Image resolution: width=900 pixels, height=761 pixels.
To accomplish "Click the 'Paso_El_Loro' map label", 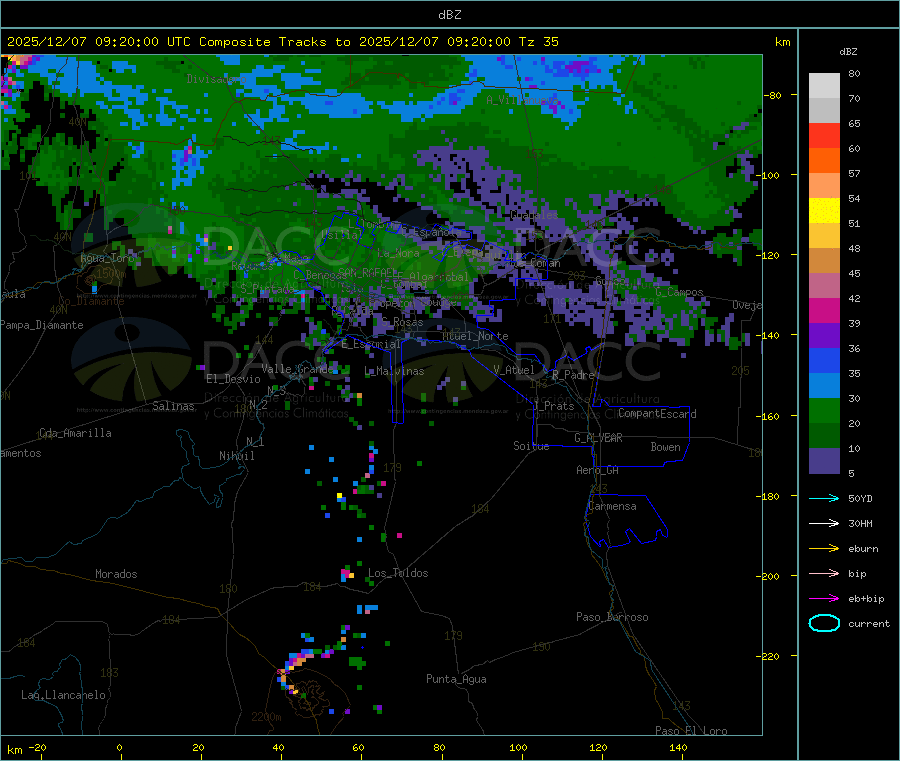I will click(691, 731).
